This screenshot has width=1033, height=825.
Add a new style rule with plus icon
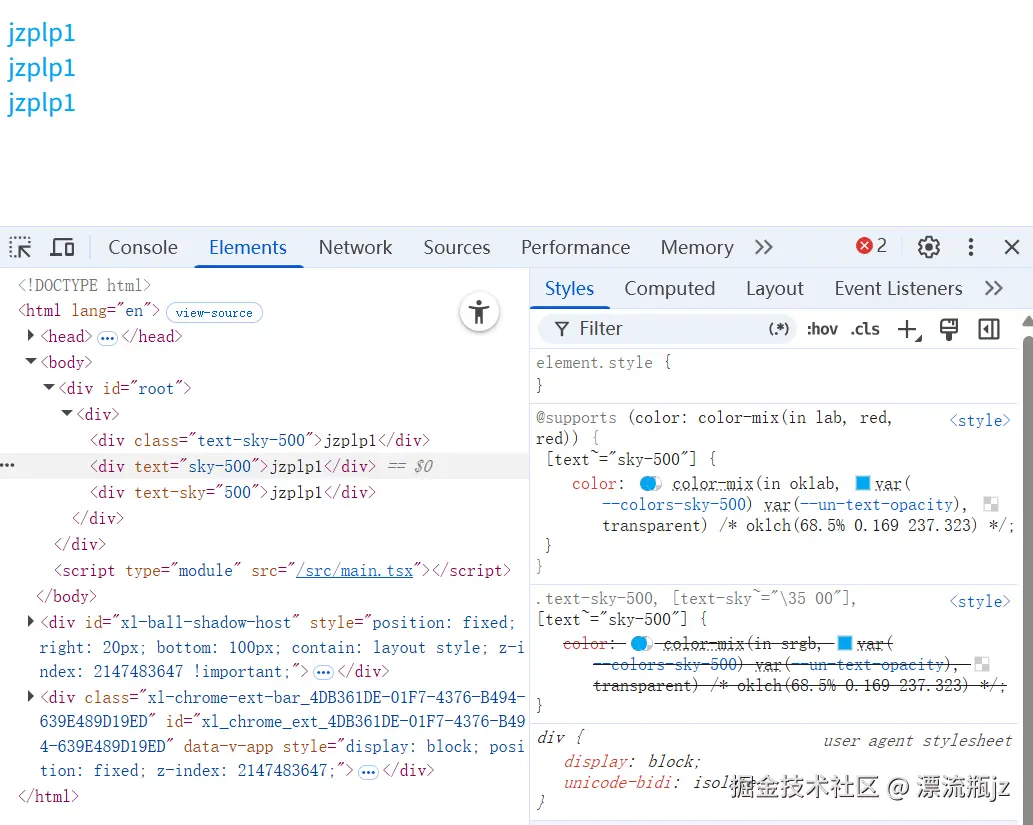909,329
